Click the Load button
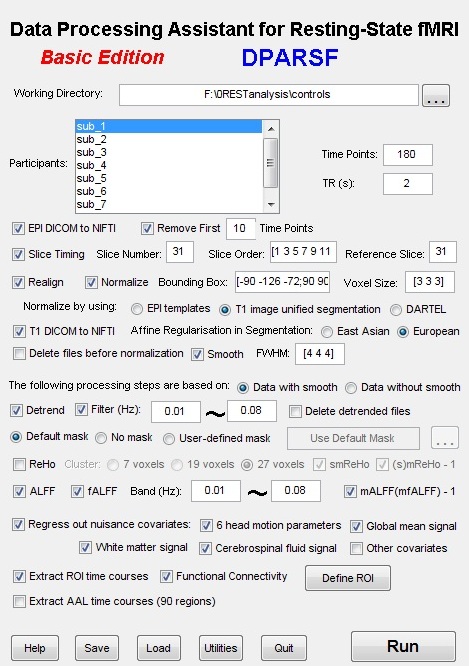This screenshot has width=469, height=666. (158, 648)
